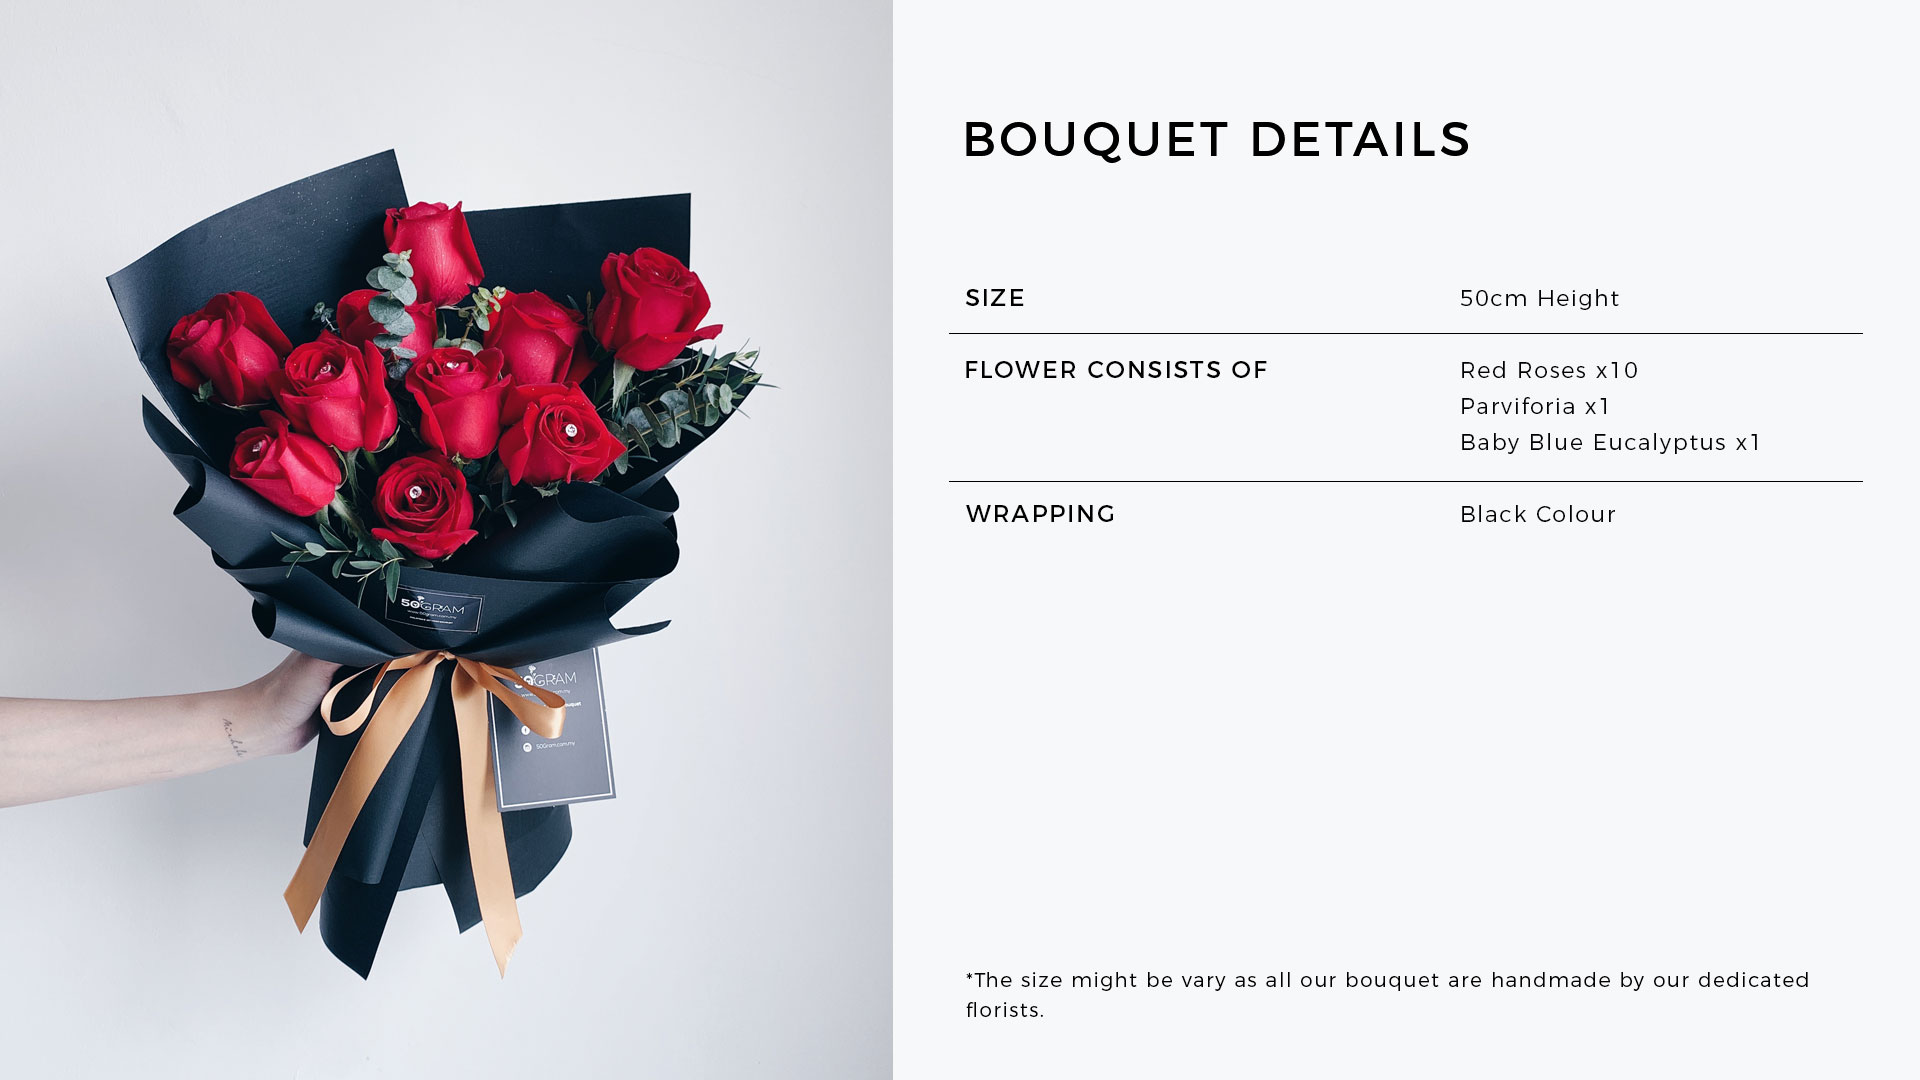
Task: Click the Red Roses x10 text
Action: pos(1549,370)
